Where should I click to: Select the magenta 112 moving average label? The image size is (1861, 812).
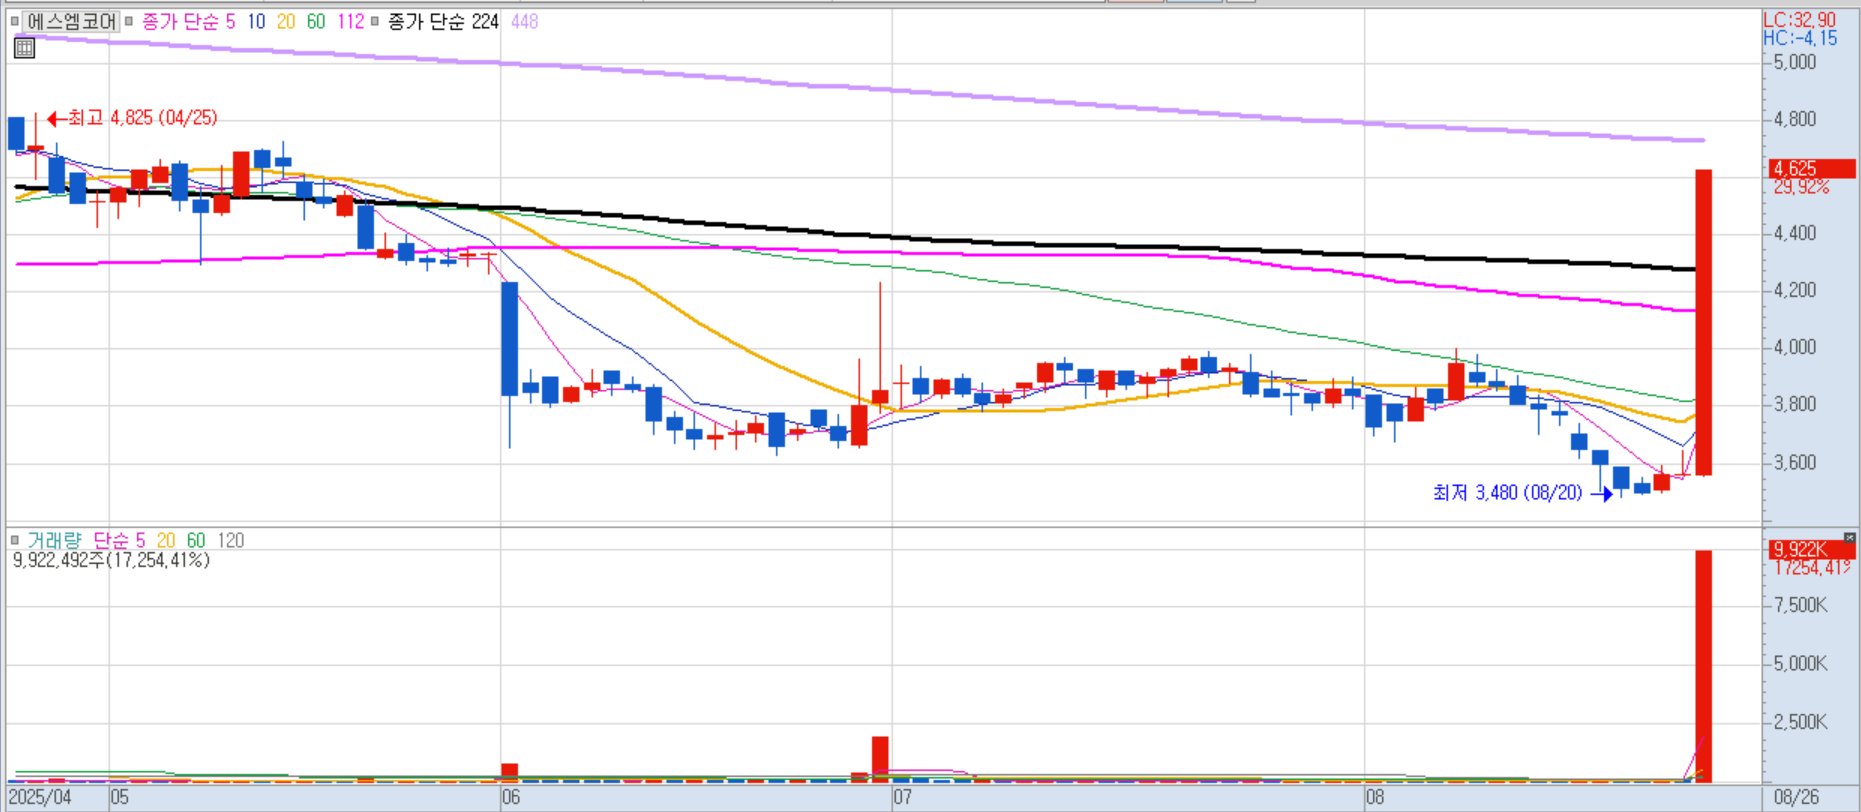pos(350,21)
